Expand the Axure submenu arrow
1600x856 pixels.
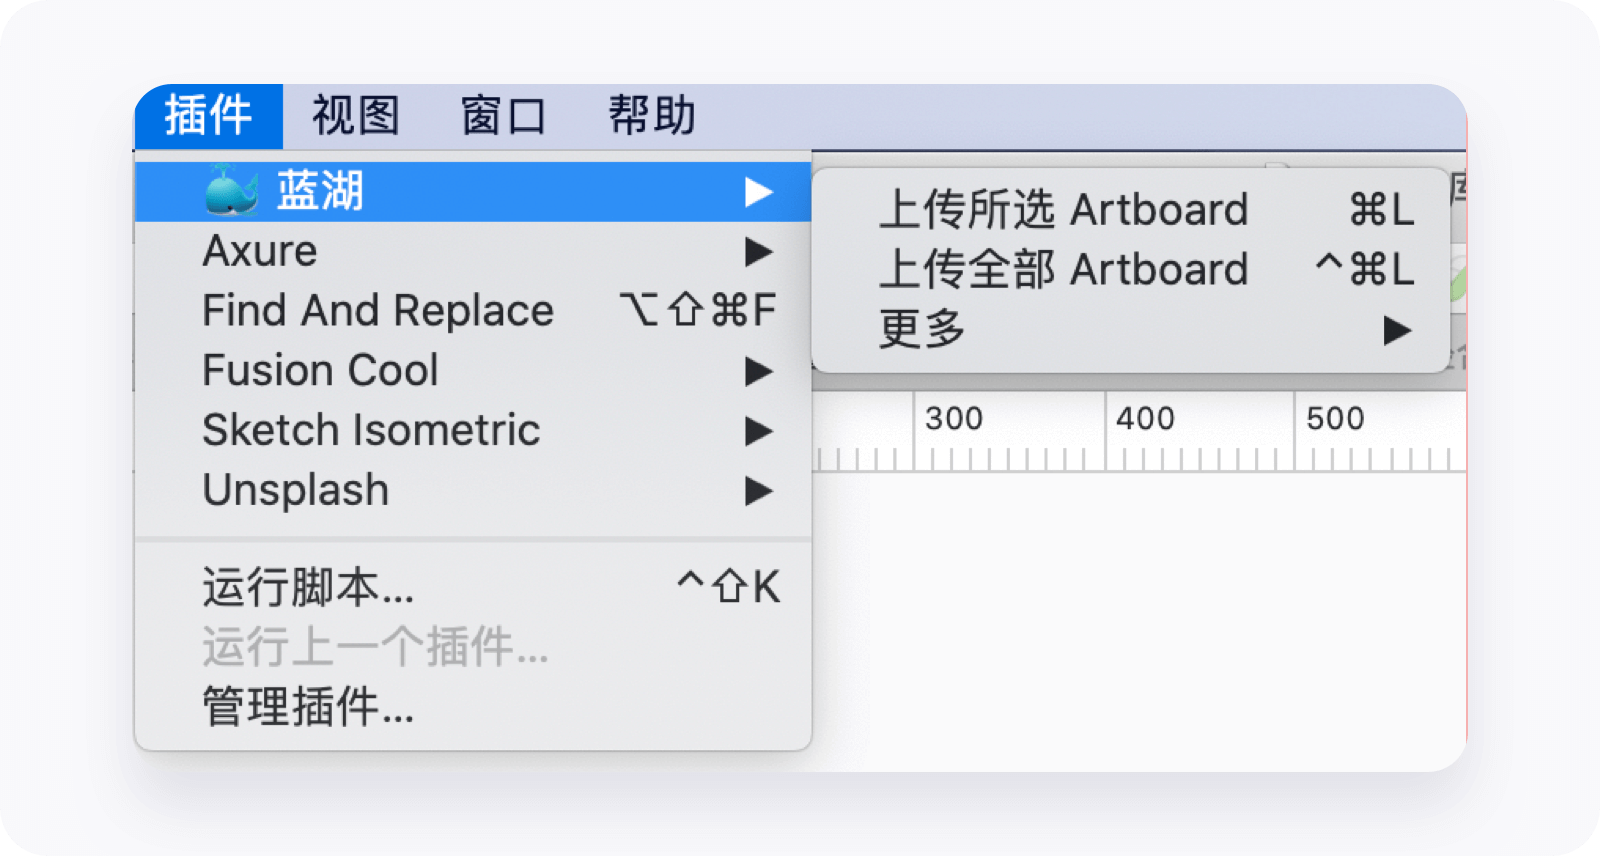[759, 251]
